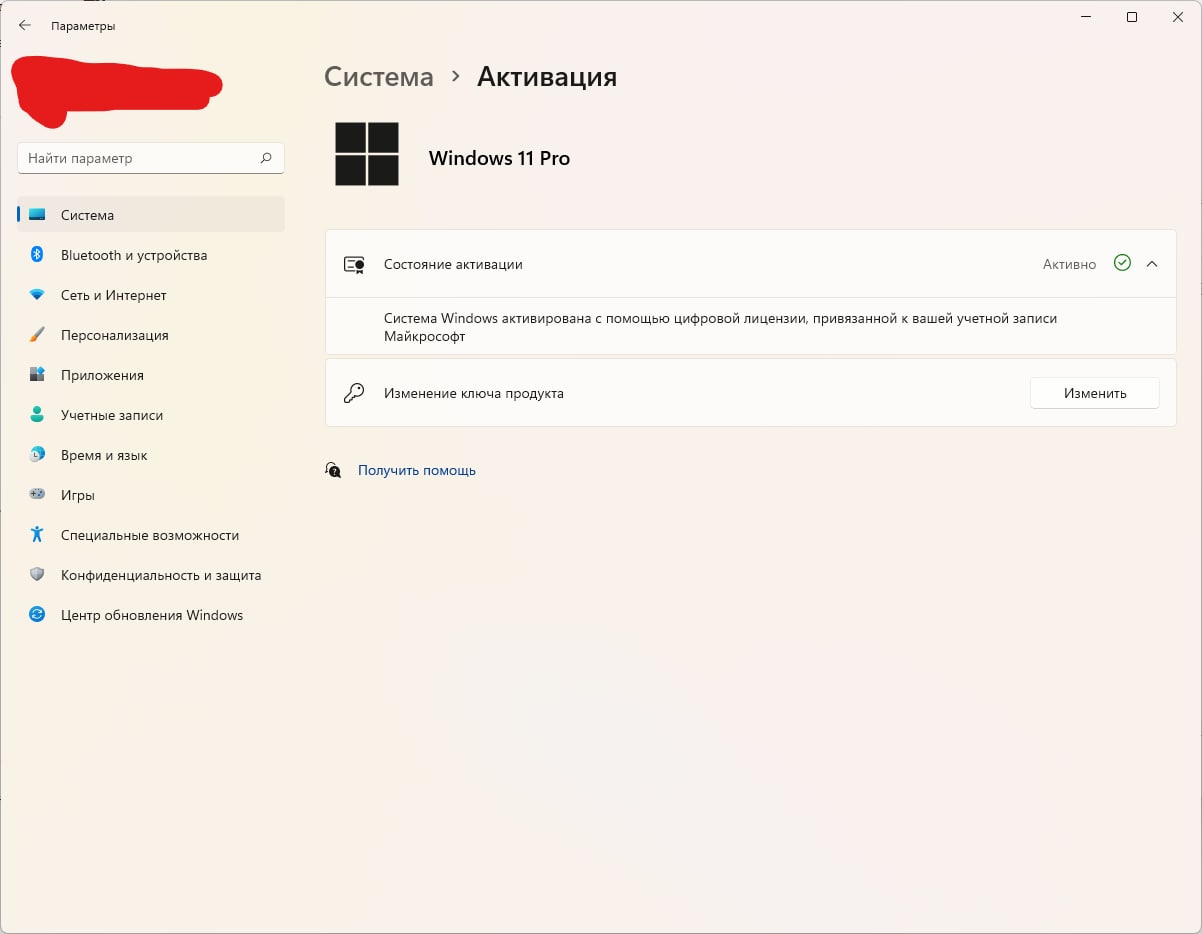Click the search magnifier icon
The width and height of the screenshot is (1202, 934).
click(x=266, y=158)
